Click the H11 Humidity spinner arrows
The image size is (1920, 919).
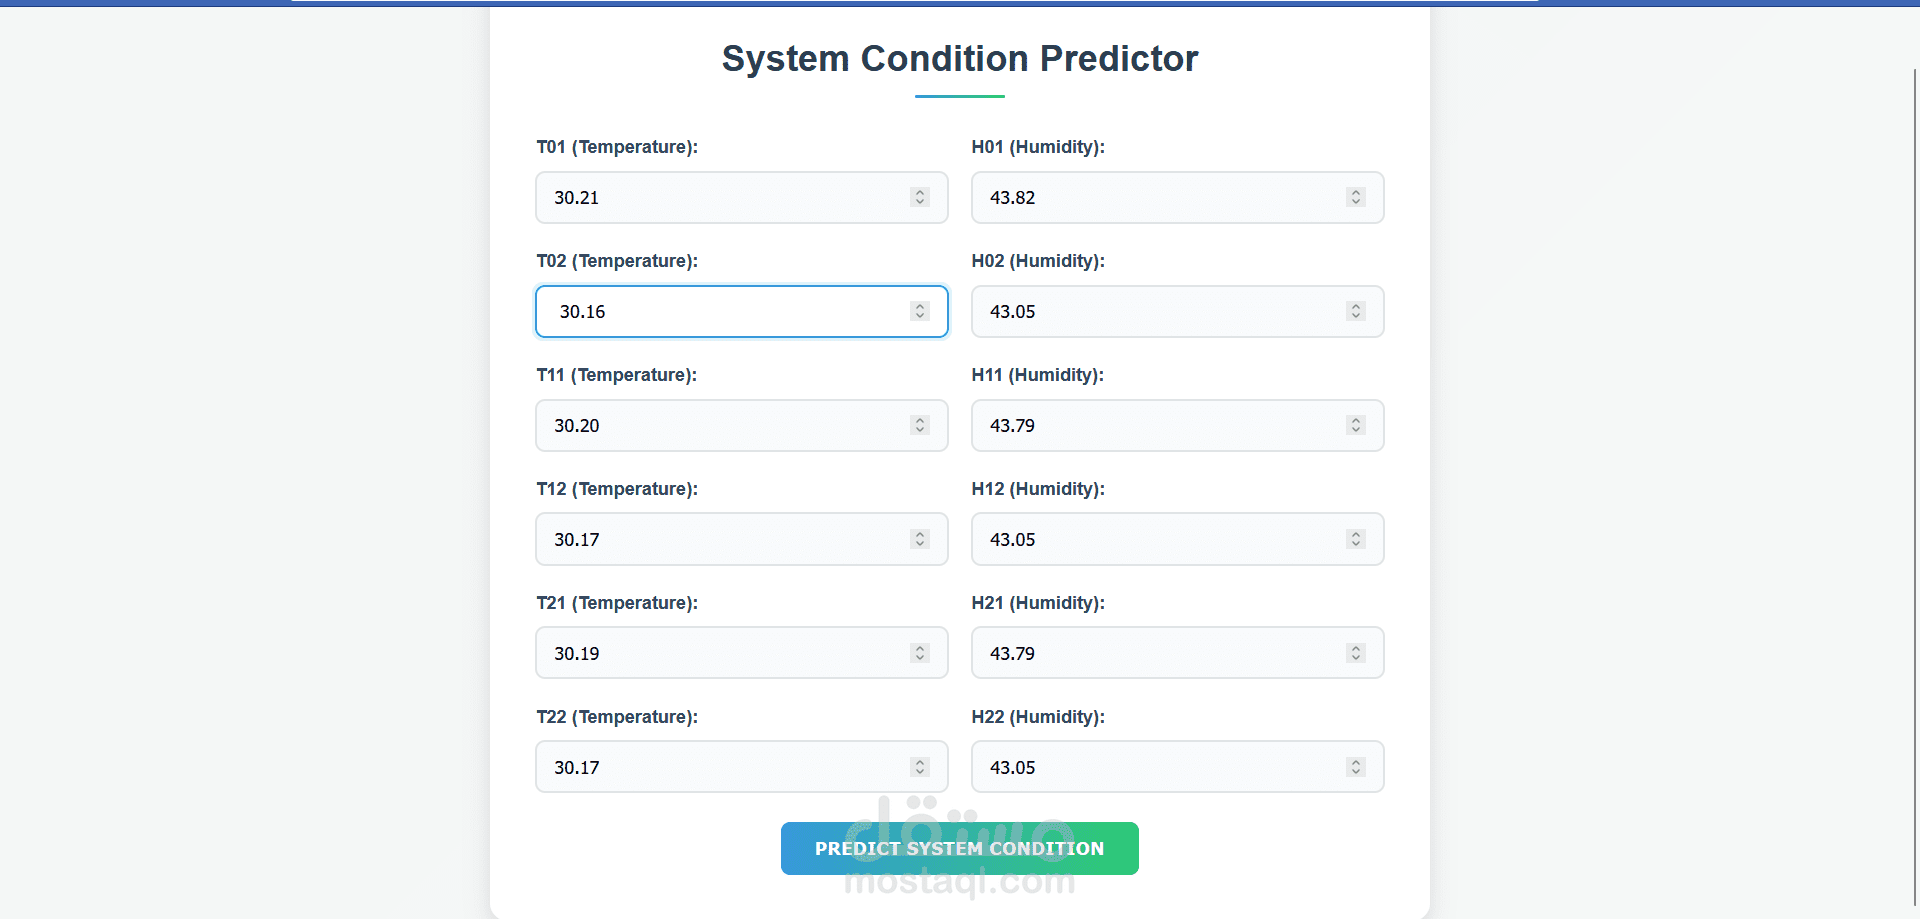1355,425
